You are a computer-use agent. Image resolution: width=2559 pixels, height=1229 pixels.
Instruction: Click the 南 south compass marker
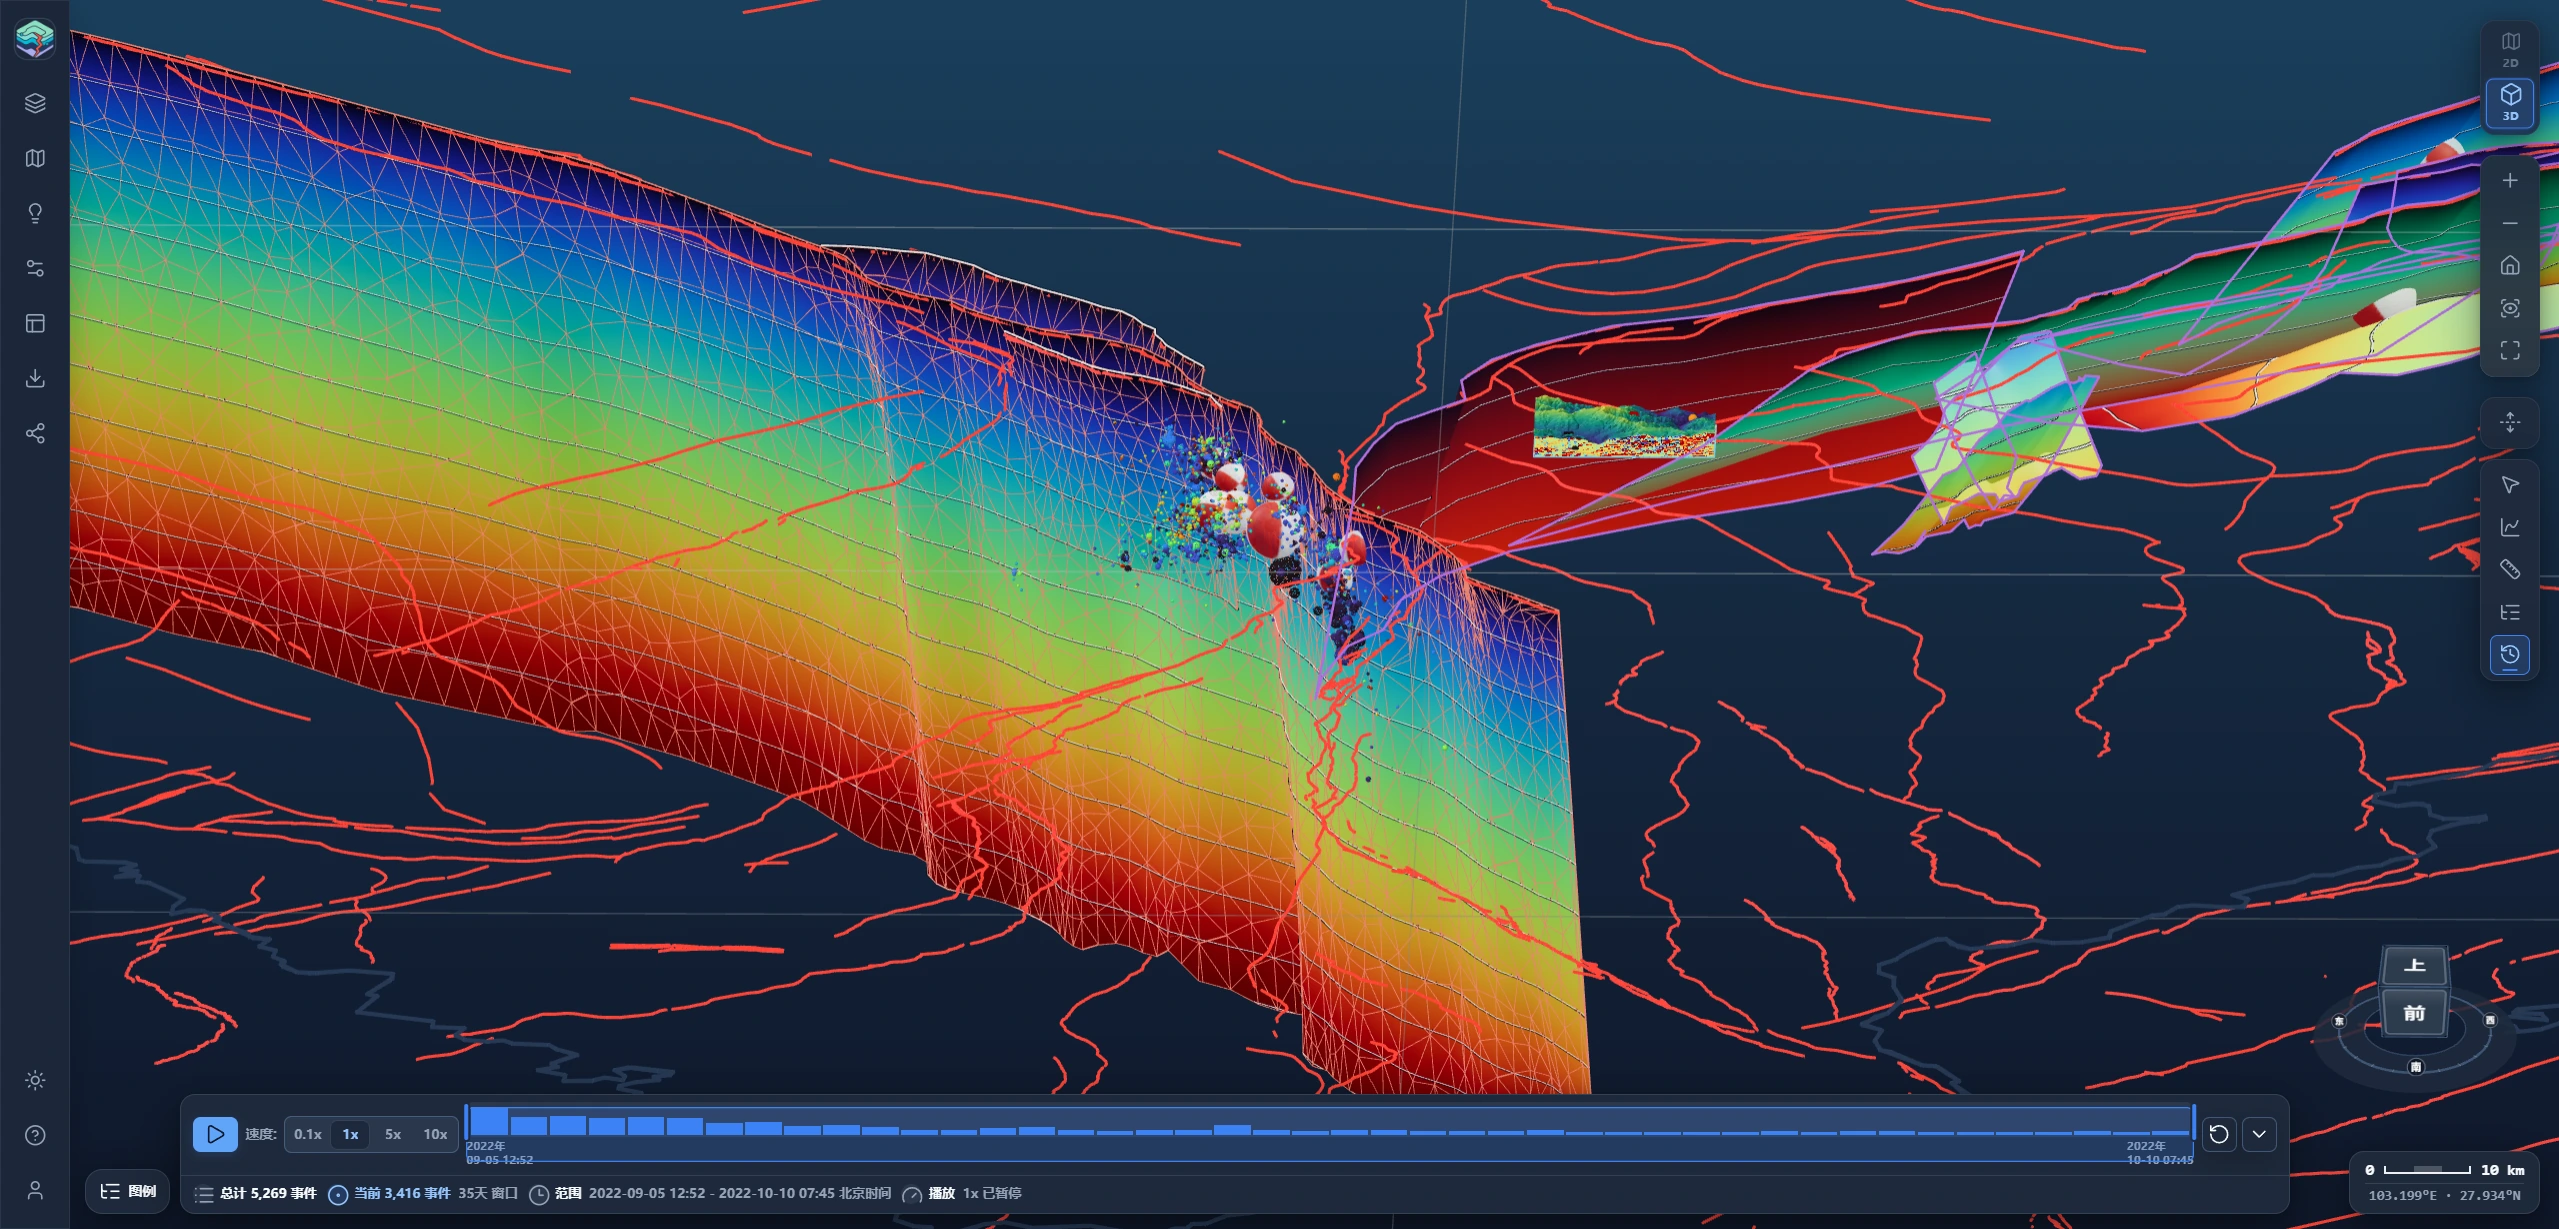2416,1067
